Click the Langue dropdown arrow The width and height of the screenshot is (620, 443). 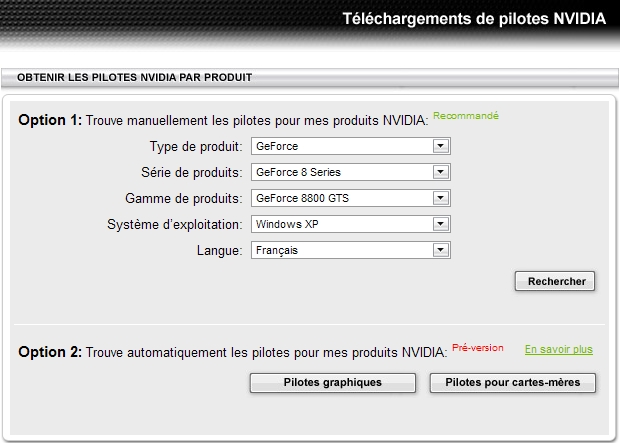coord(439,250)
